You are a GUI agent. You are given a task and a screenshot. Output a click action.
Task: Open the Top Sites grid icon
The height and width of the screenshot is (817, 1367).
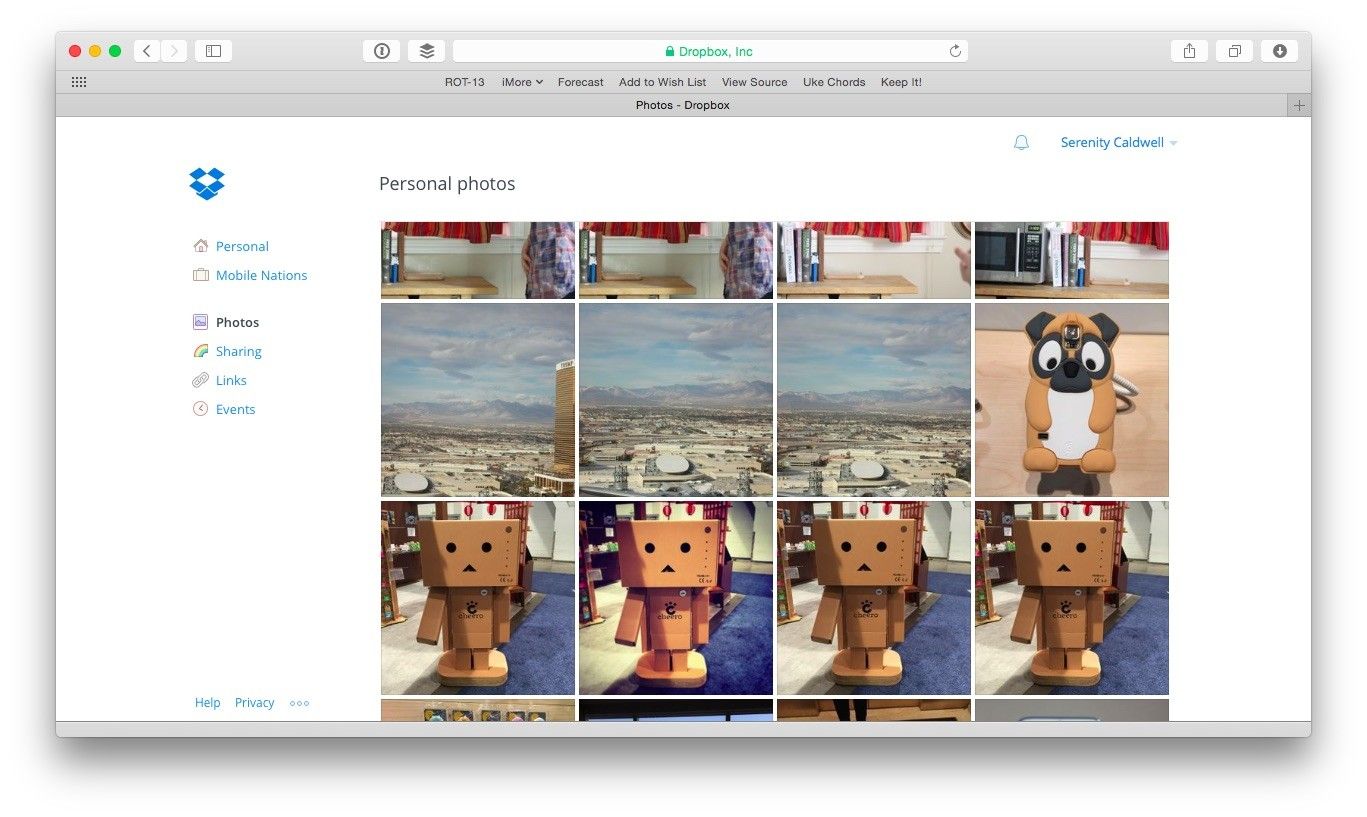click(x=79, y=82)
